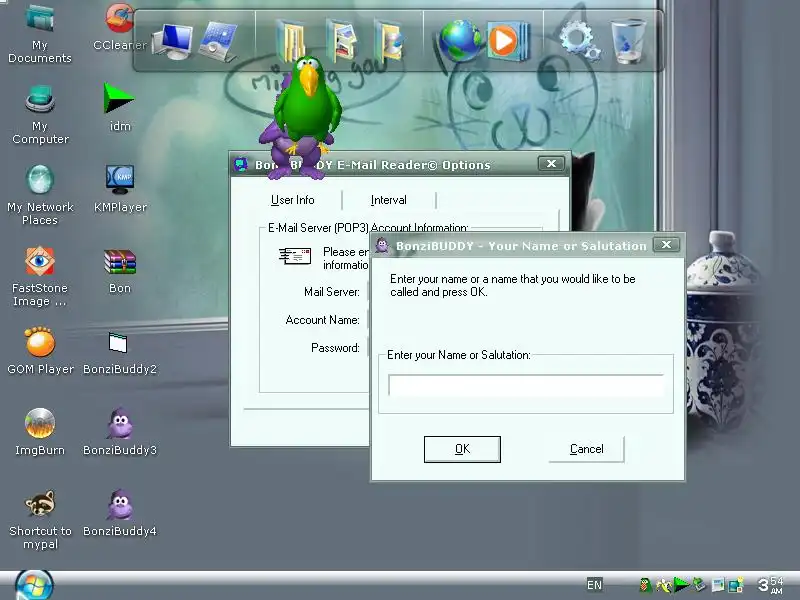The height and width of the screenshot is (600, 800).
Task: Select the My Computer desktop icon
Action: pos(40,114)
